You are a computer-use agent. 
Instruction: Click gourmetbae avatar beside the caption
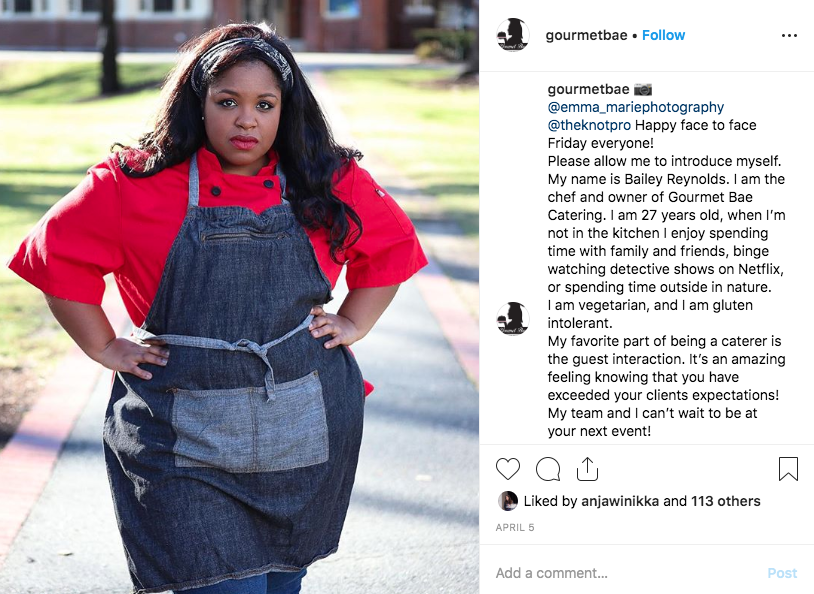pyautogui.click(x=513, y=318)
